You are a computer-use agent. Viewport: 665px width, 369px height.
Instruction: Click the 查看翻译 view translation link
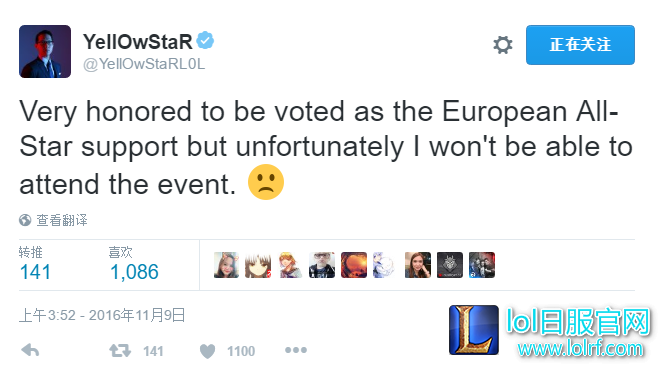tap(62, 220)
